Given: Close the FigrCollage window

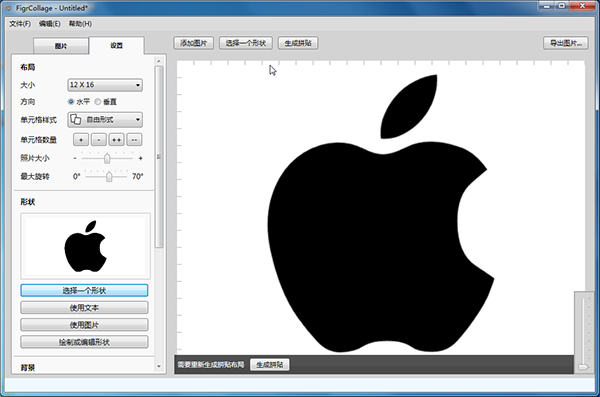Looking at the screenshot, I should [x=582, y=6].
